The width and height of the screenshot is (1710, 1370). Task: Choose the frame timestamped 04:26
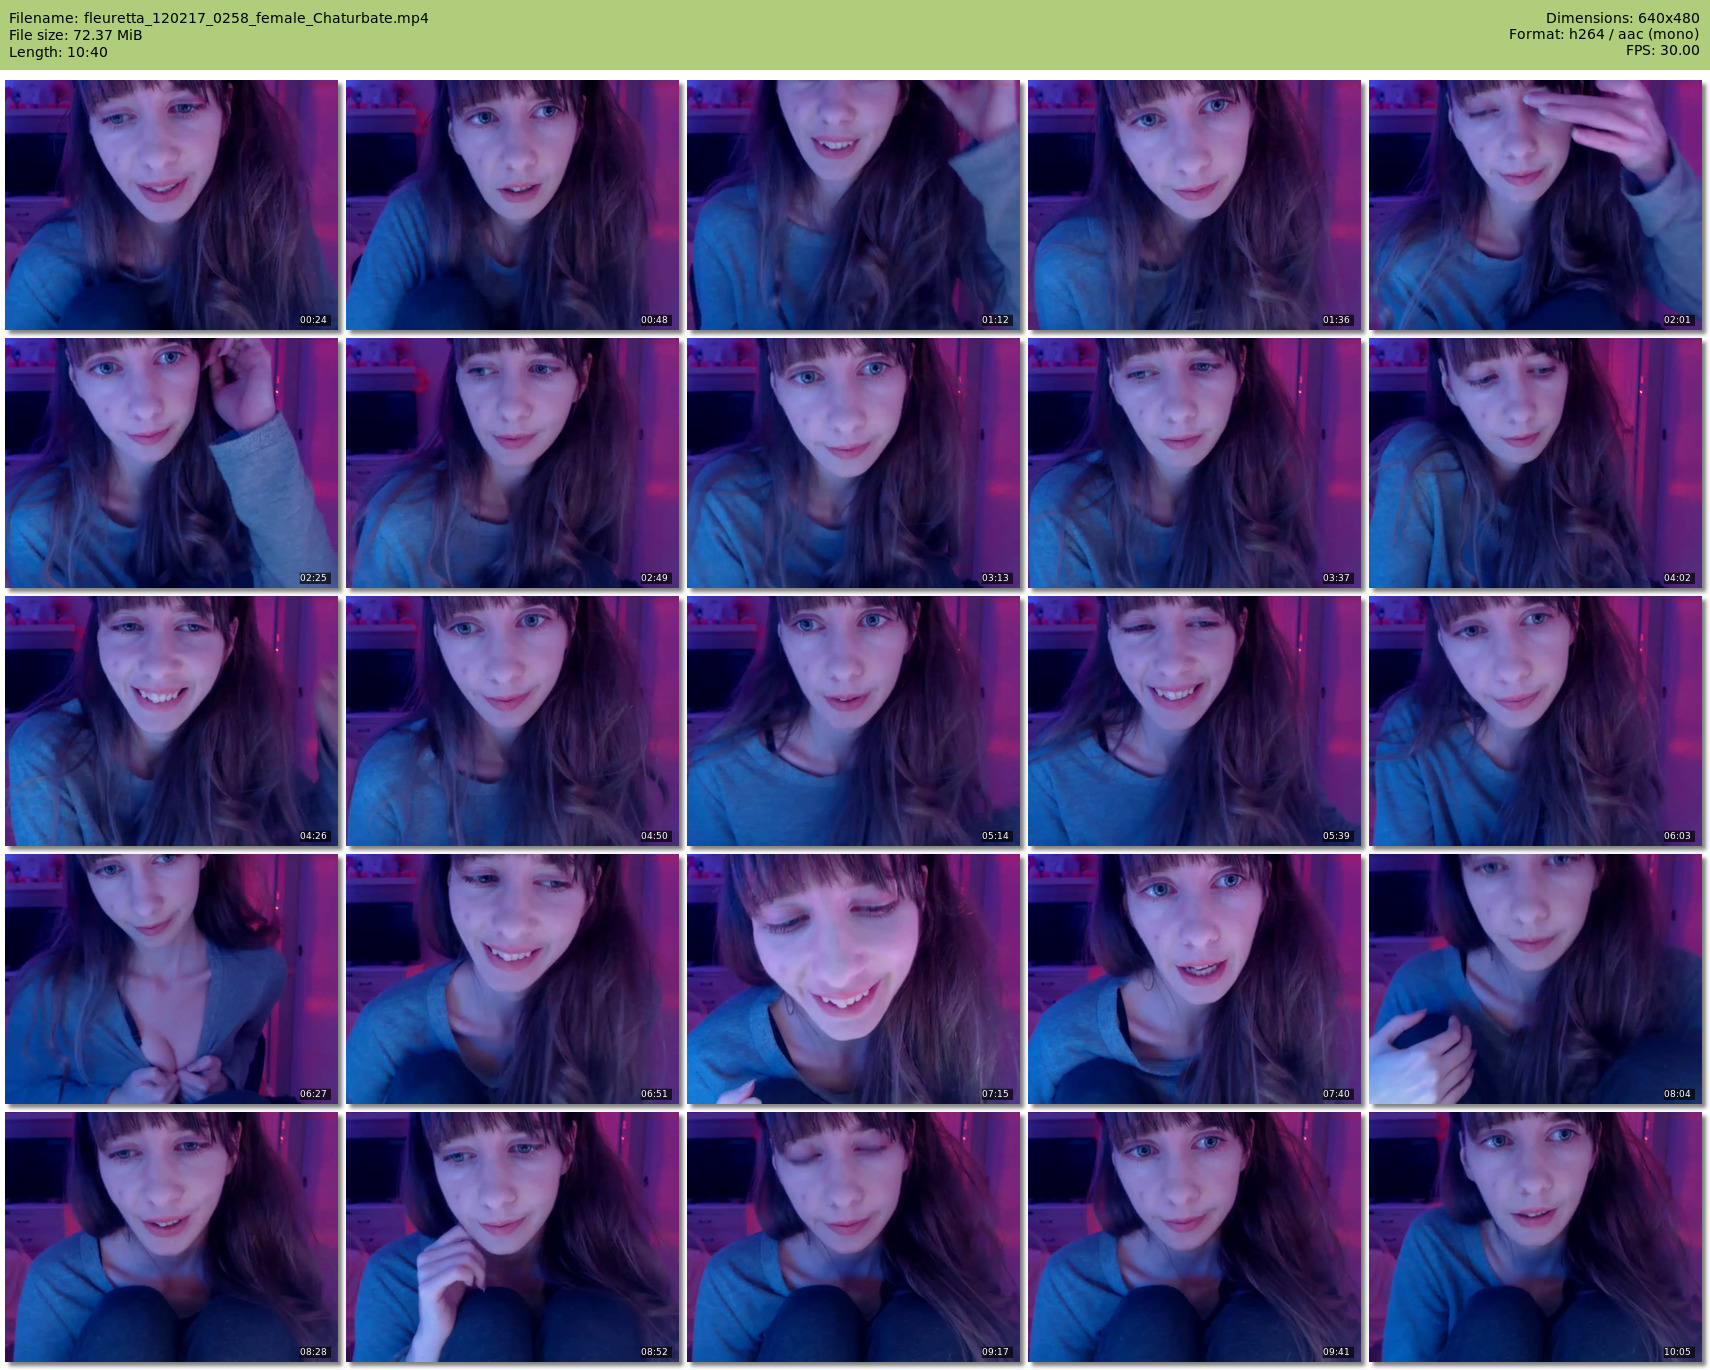pos(172,721)
